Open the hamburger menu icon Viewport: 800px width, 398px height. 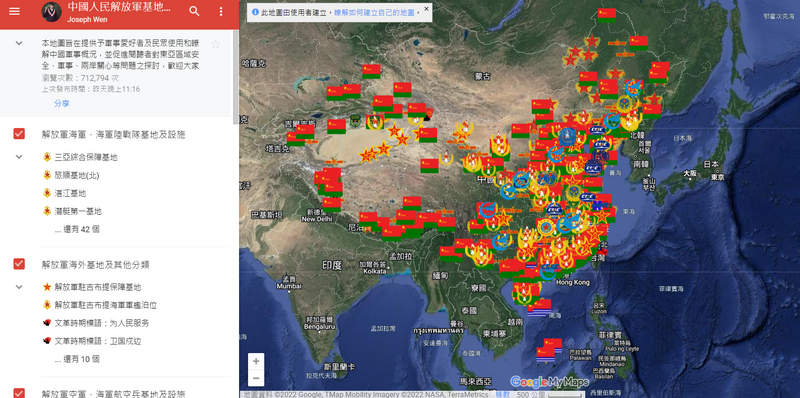(14, 11)
